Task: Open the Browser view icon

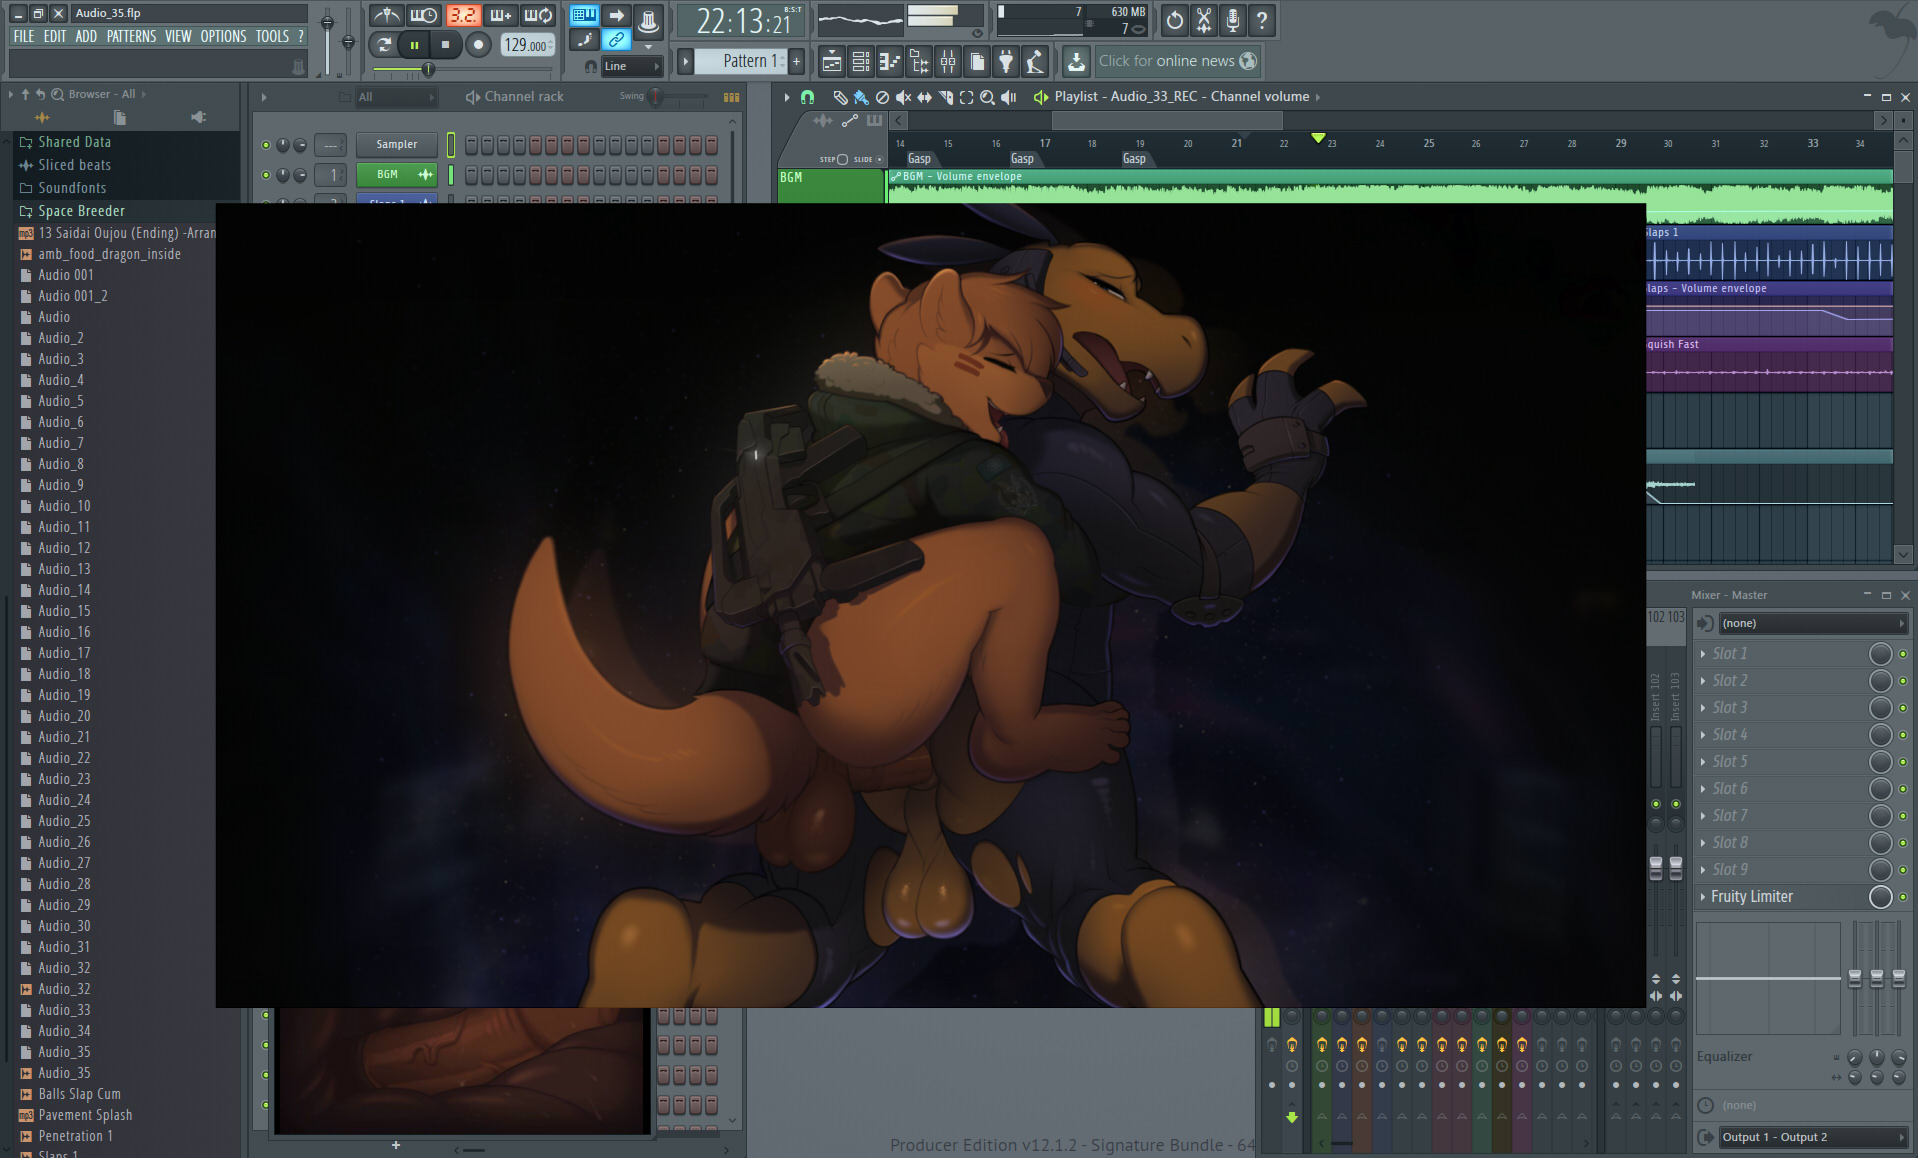Action: (919, 62)
